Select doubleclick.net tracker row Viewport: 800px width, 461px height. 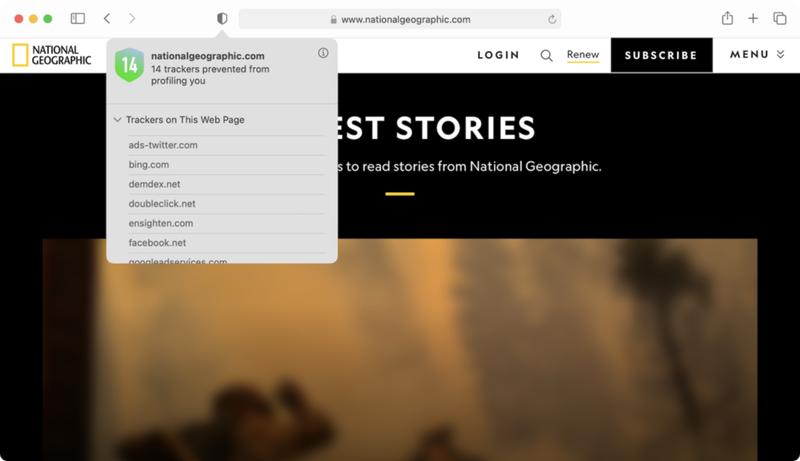pos(226,203)
